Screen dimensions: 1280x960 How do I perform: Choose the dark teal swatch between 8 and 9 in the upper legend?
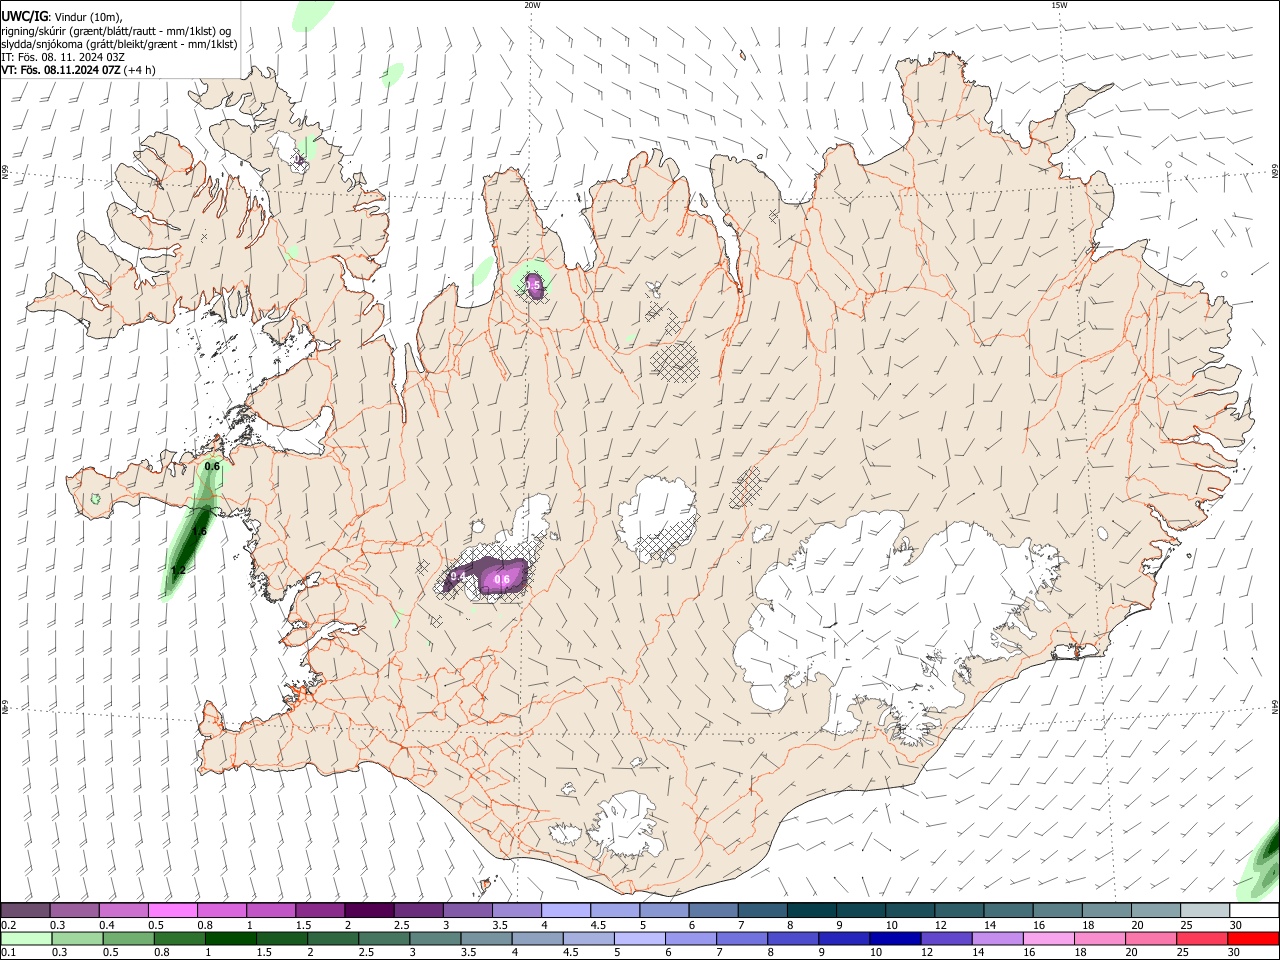pyautogui.click(x=810, y=911)
